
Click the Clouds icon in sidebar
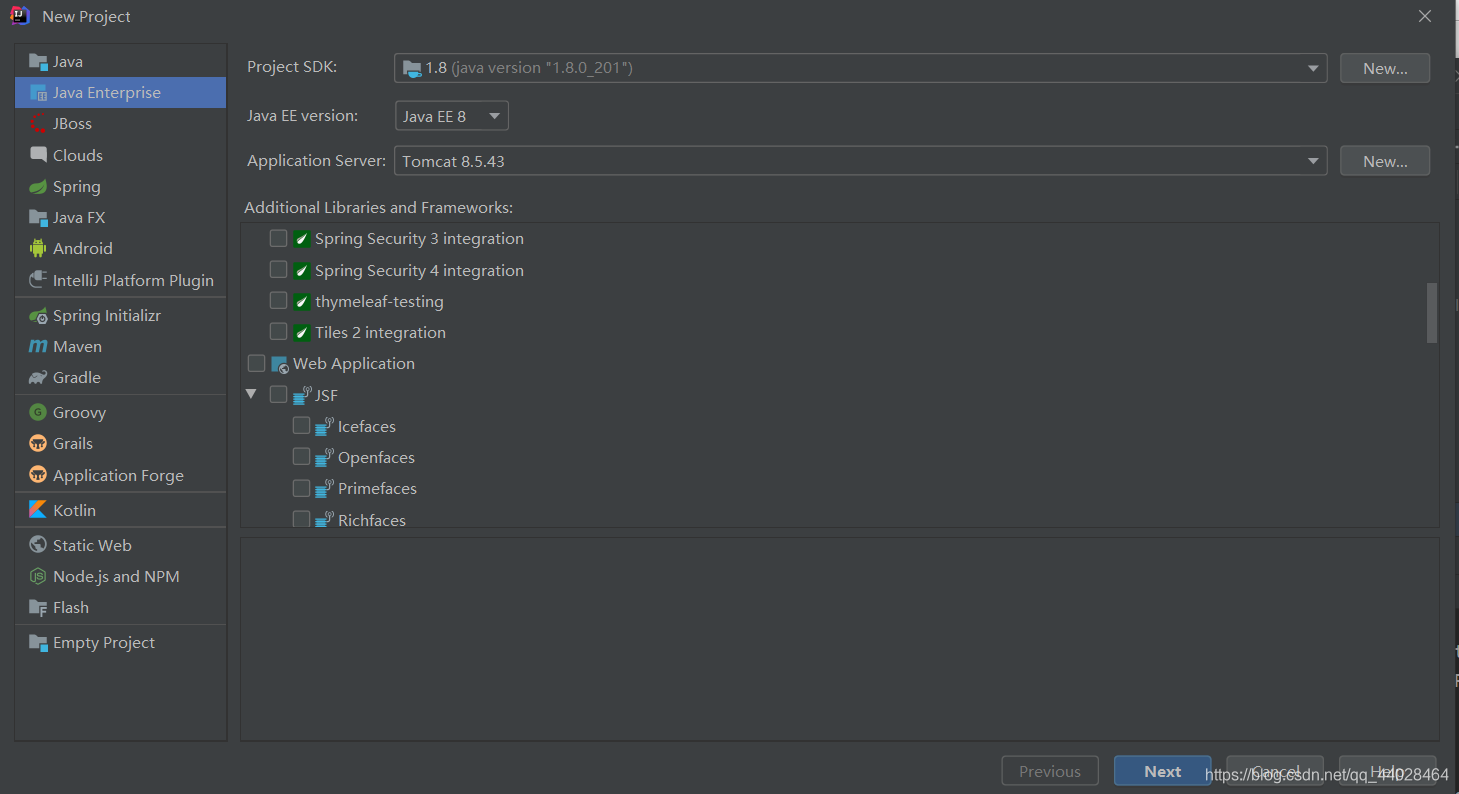pyautogui.click(x=38, y=155)
